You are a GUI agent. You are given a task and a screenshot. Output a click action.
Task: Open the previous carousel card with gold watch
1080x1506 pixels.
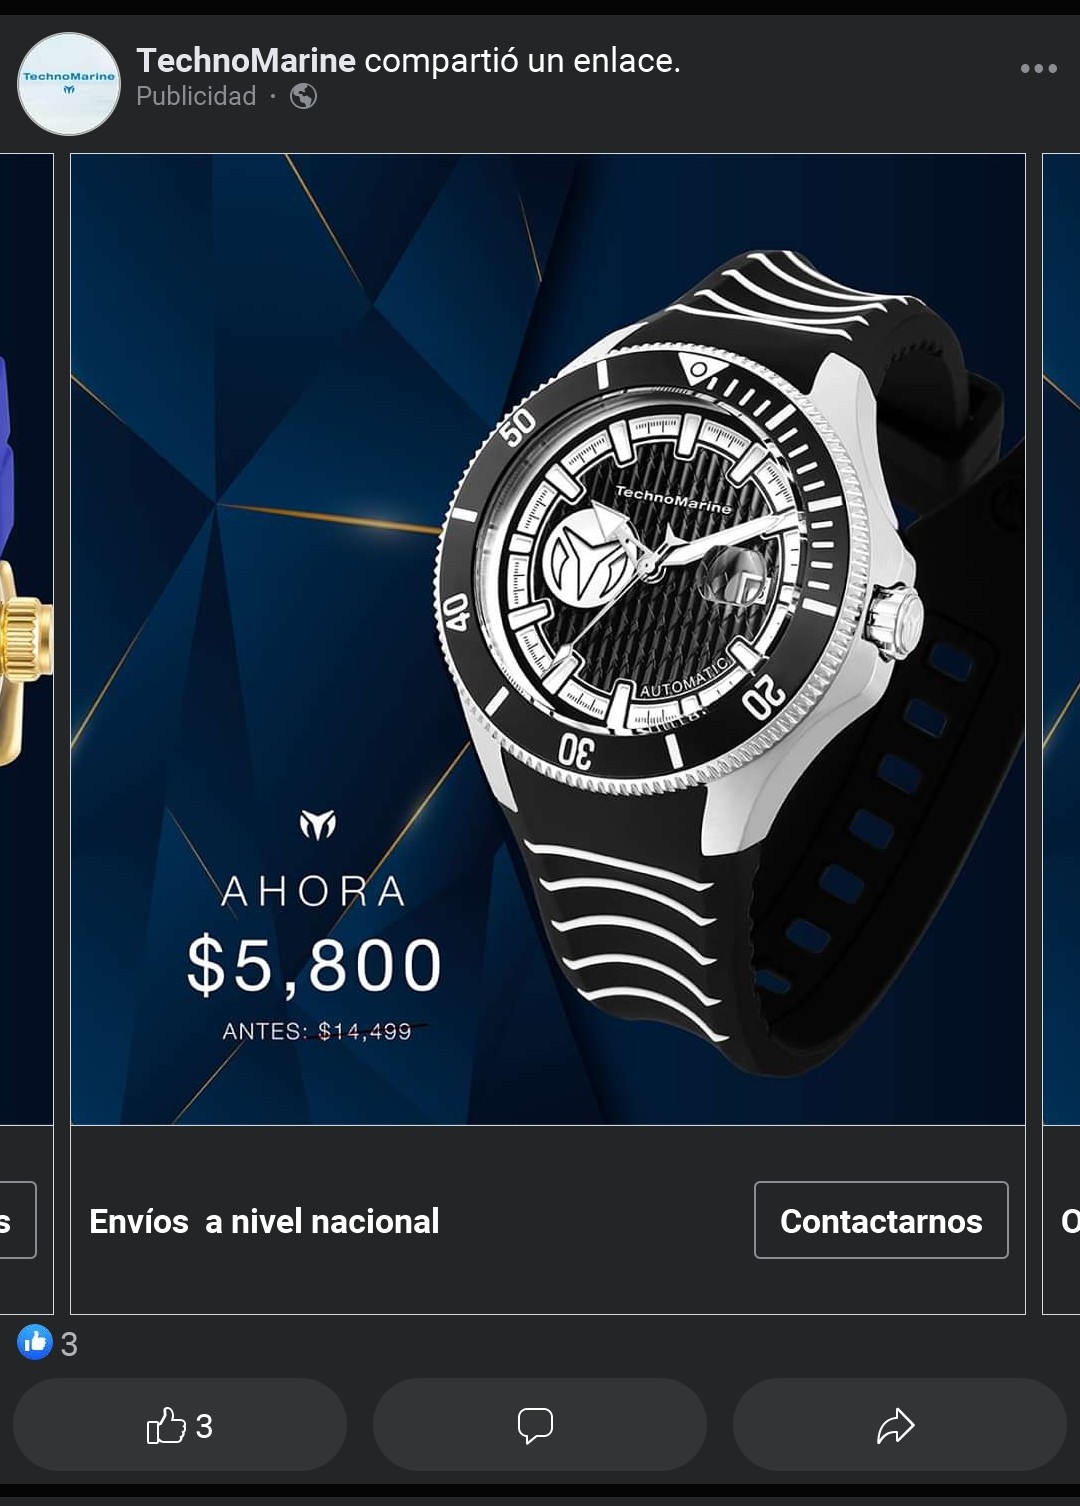(26, 639)
